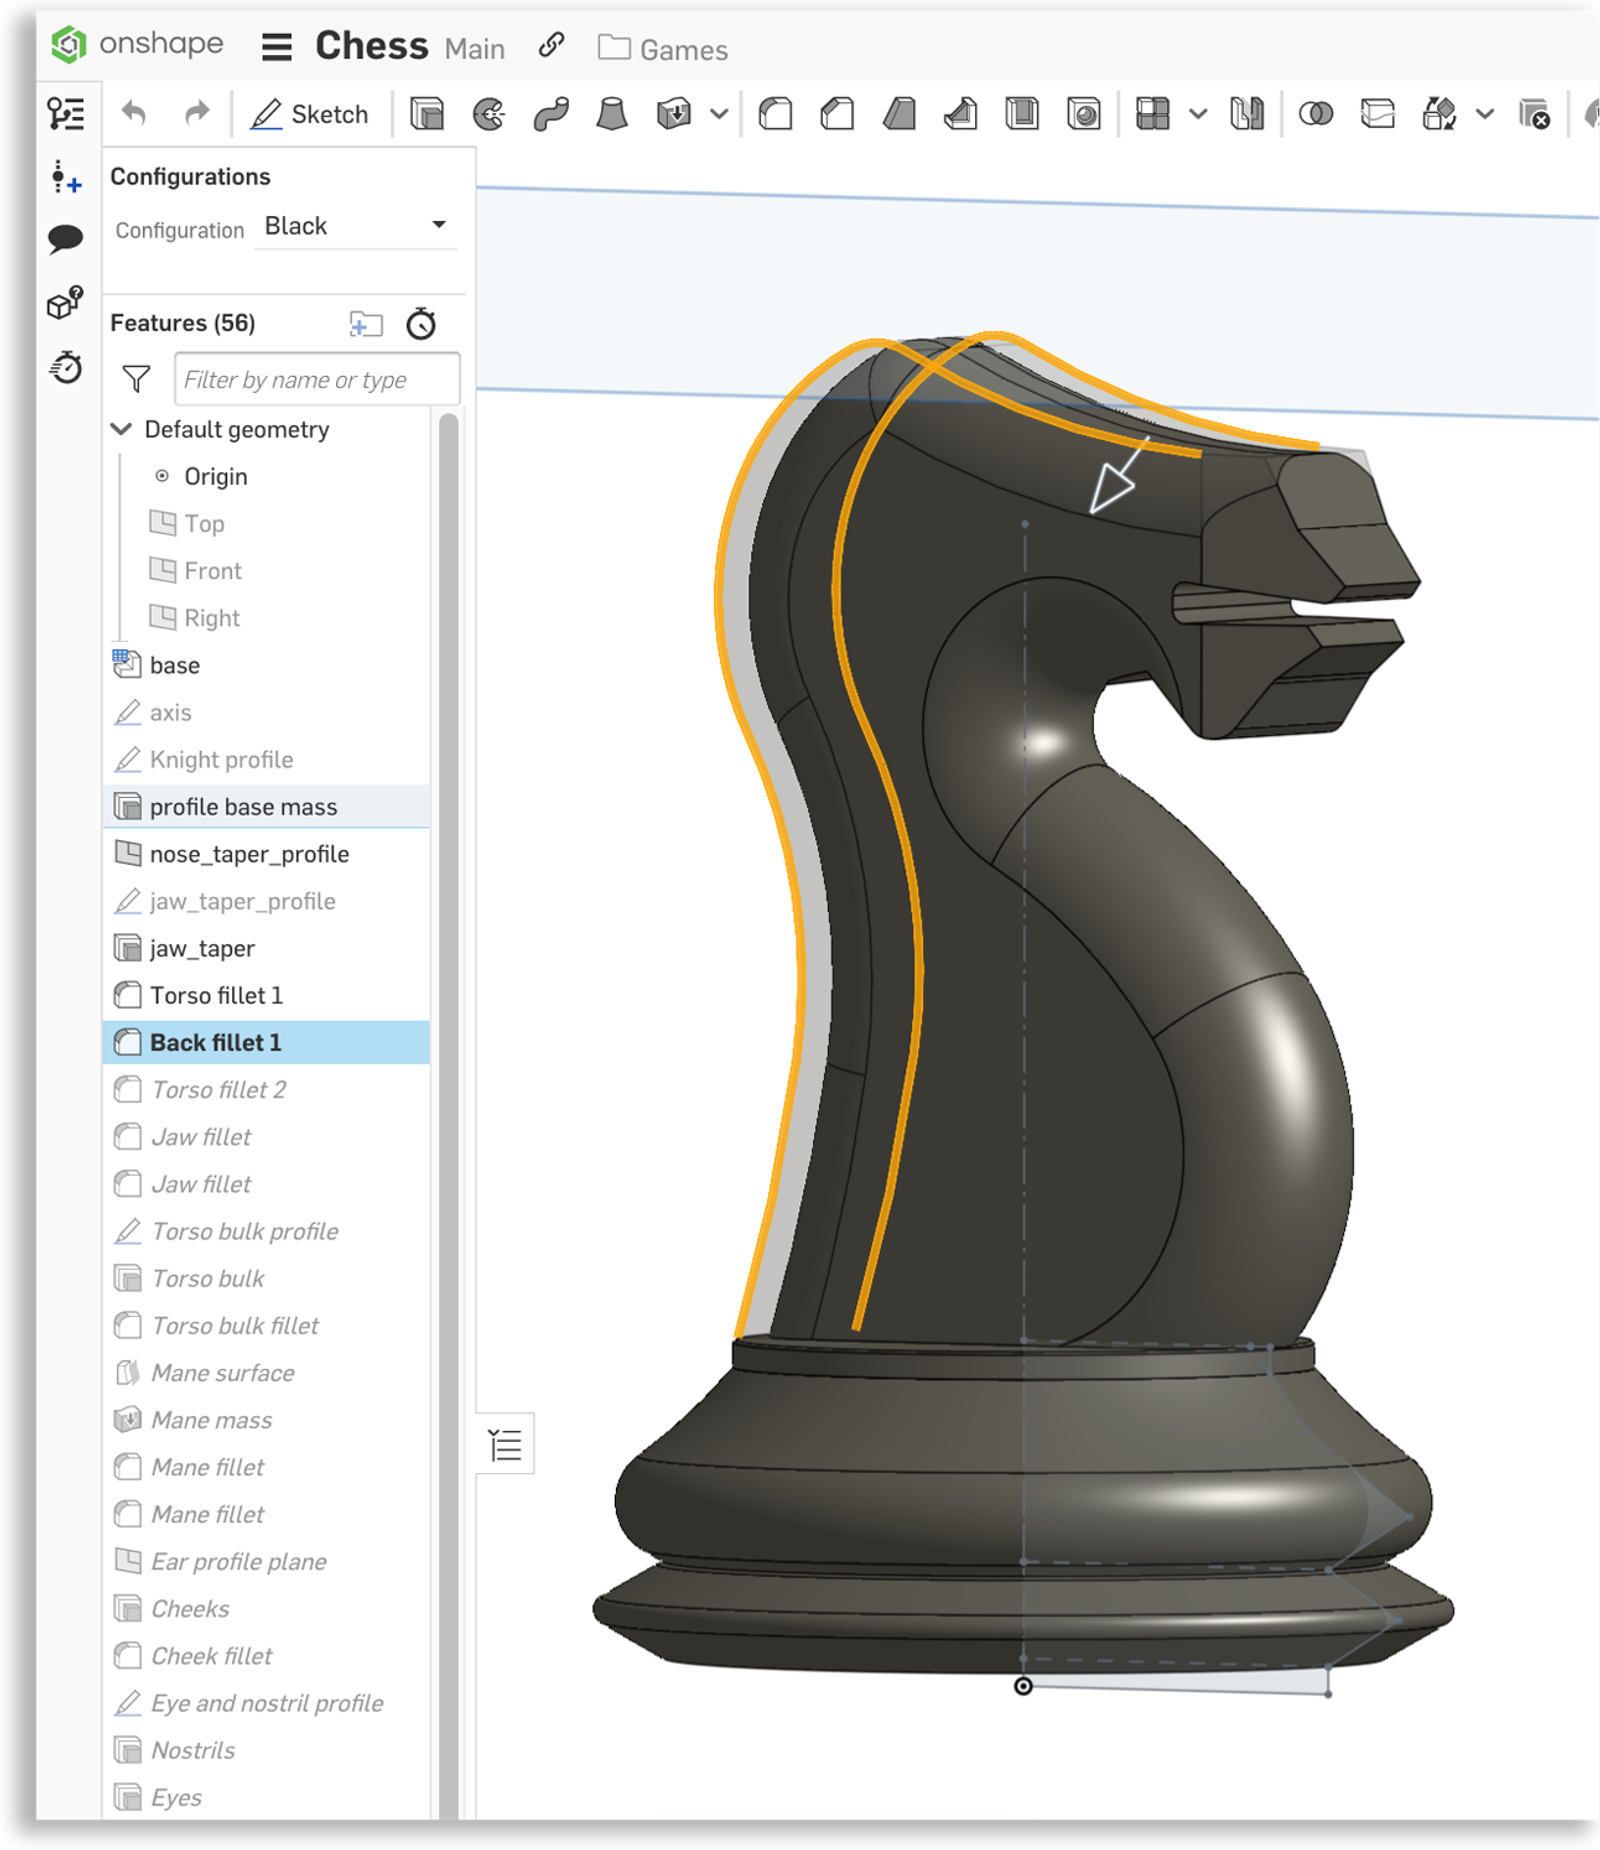1600x1850 pixels.
Task: Click the Undo button
Action: [135, 114]
